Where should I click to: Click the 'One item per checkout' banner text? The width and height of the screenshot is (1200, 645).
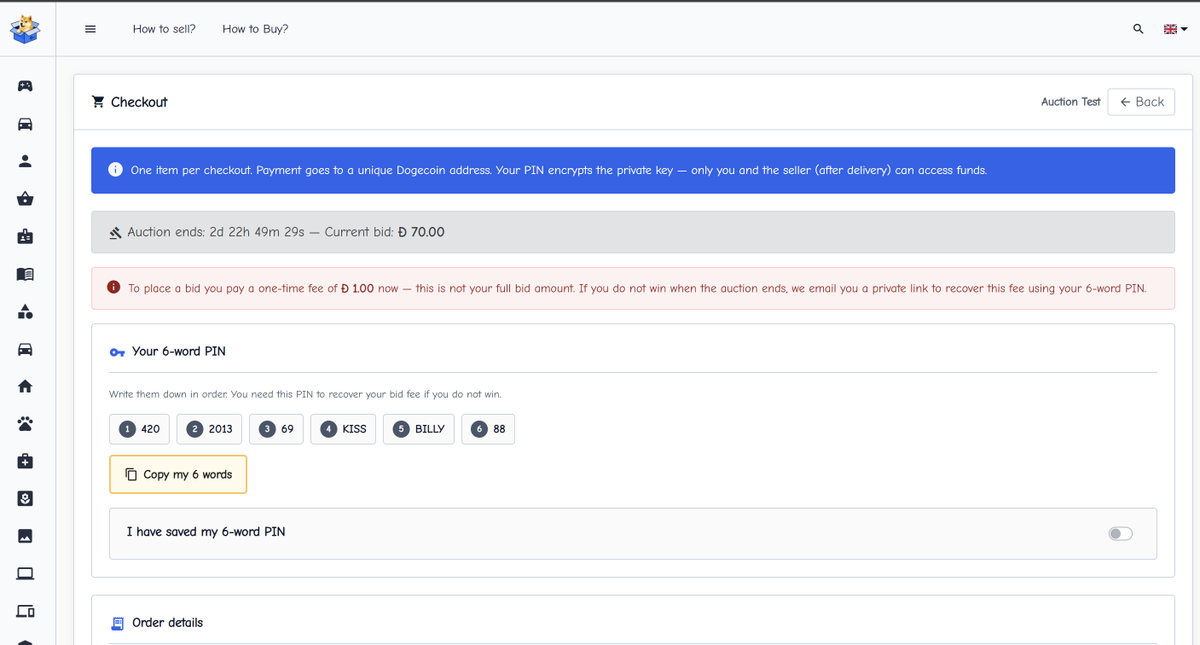point(559,170)
